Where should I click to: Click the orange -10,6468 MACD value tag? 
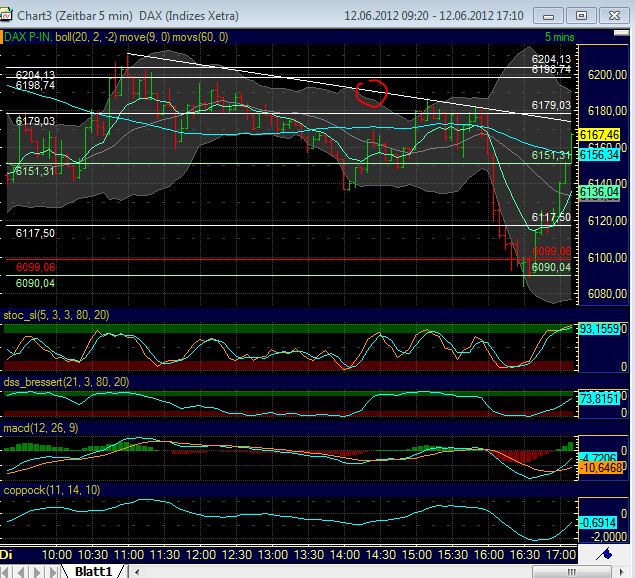601,468
